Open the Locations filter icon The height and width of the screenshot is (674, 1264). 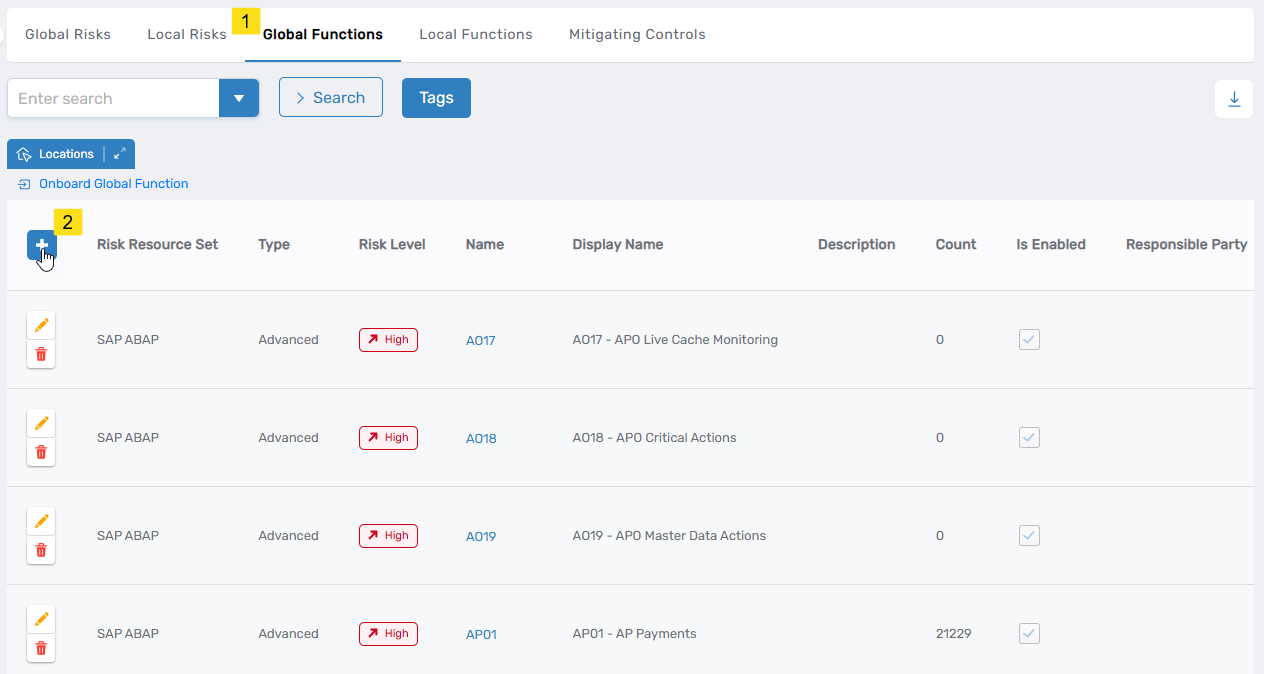tap(22, 153)
